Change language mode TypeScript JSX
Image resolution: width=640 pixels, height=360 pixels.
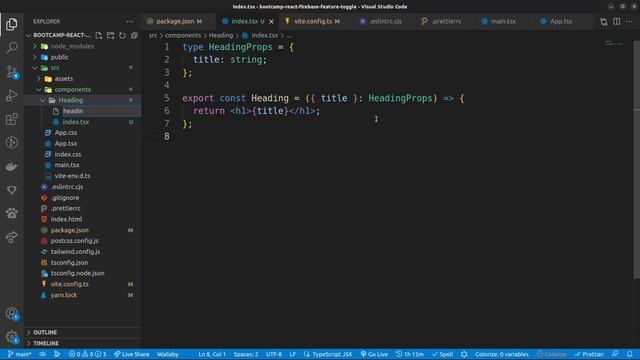tap(328, 354)
